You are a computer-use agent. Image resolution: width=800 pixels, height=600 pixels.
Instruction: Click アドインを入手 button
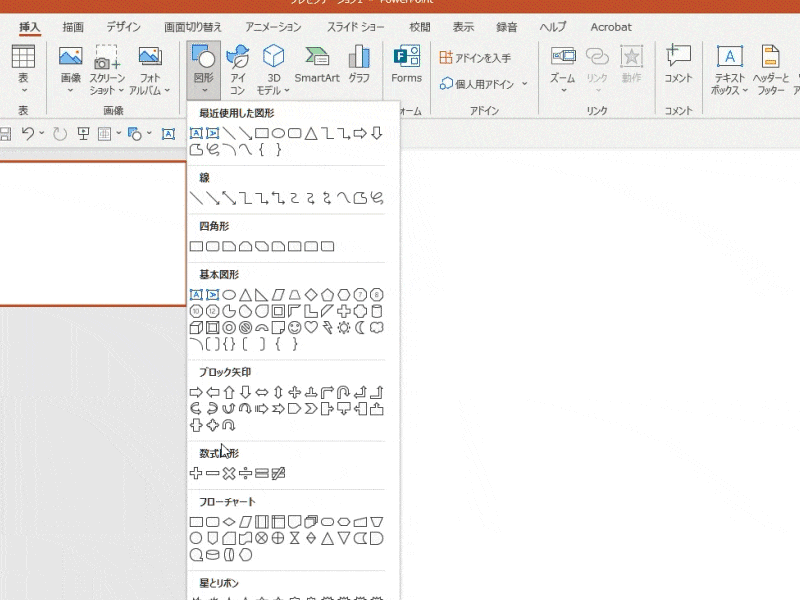pos(475,58)
